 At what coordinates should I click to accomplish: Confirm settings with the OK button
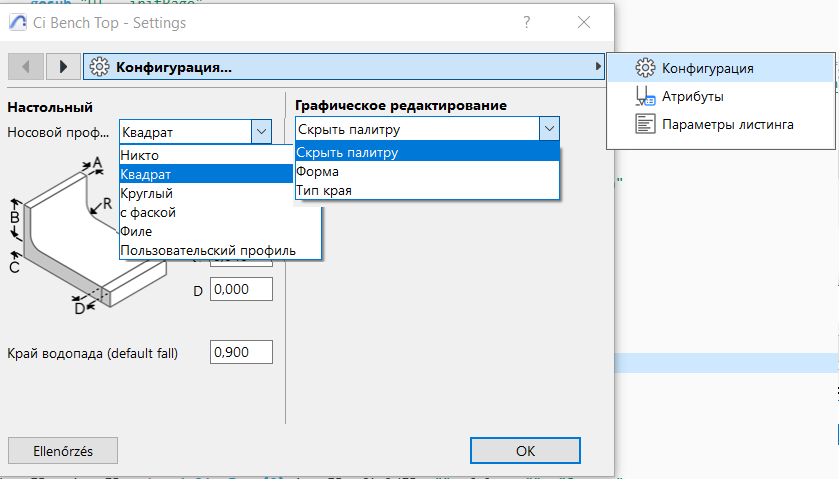tap(525, 451)
